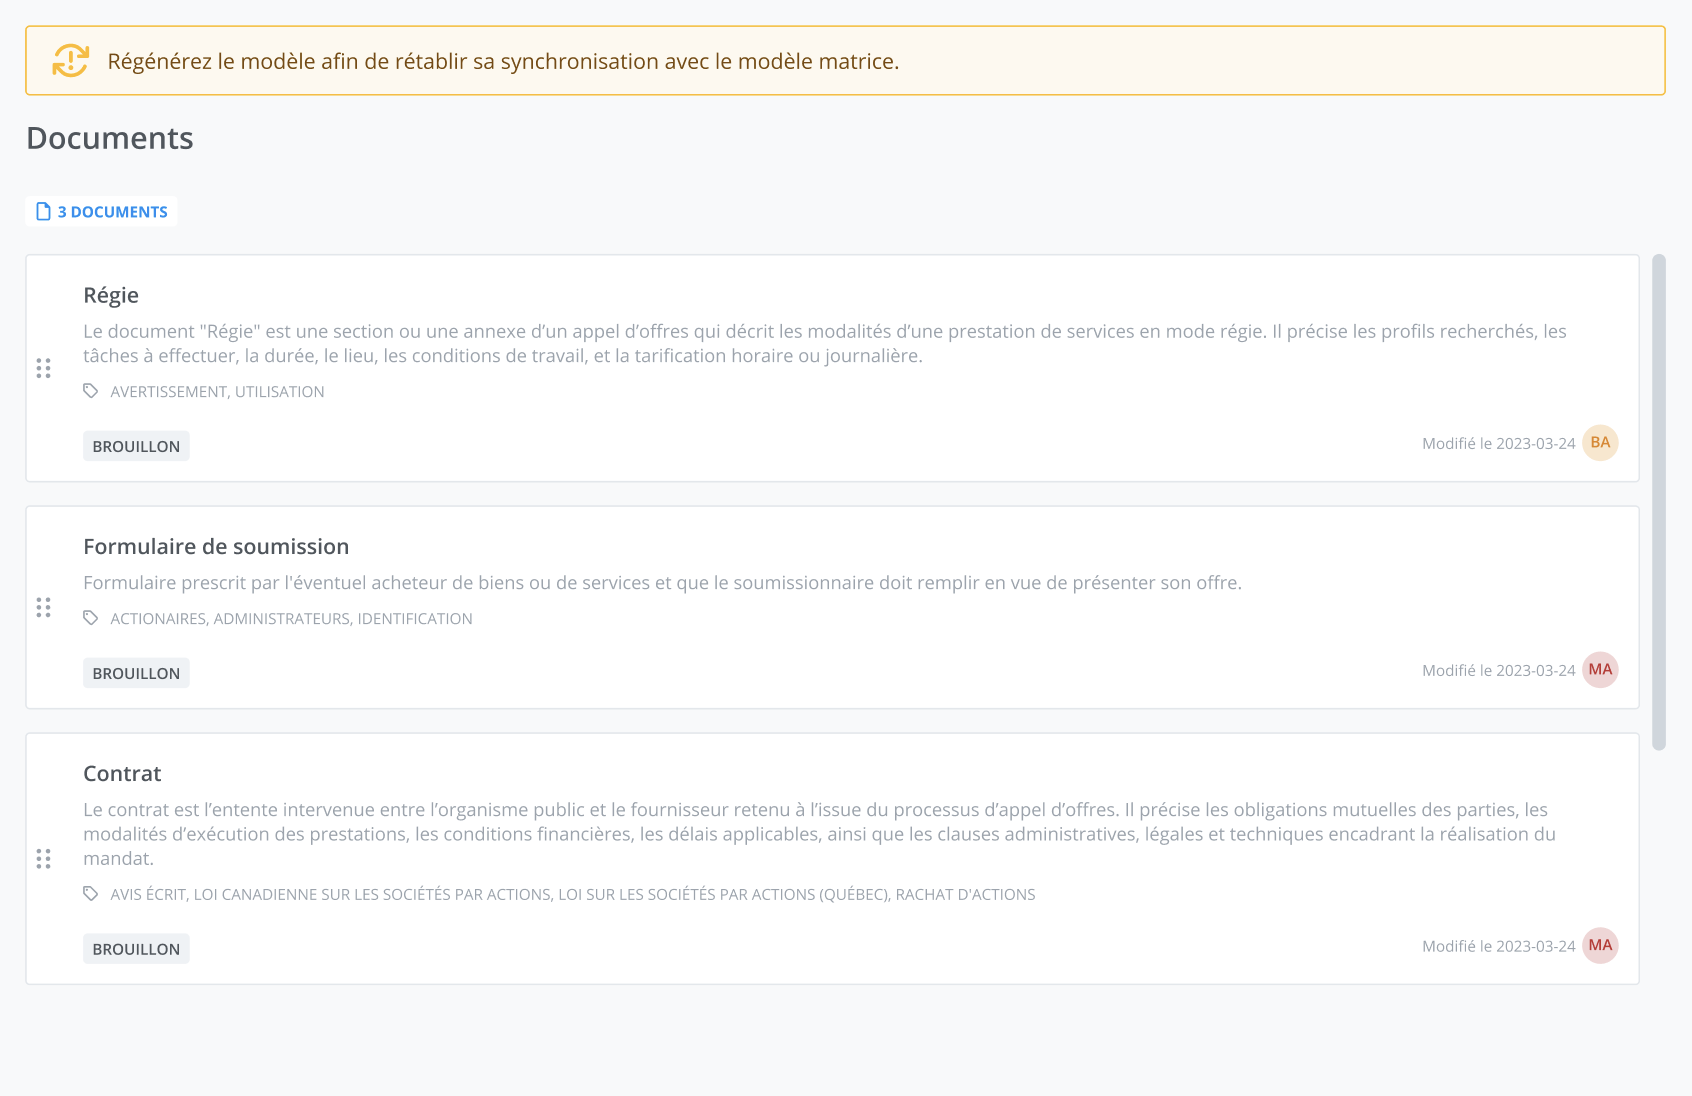The width and height of the screenshot is (1692, 1096).
Task: Grab the drag handle on Régie card
Action: (43, 368)
